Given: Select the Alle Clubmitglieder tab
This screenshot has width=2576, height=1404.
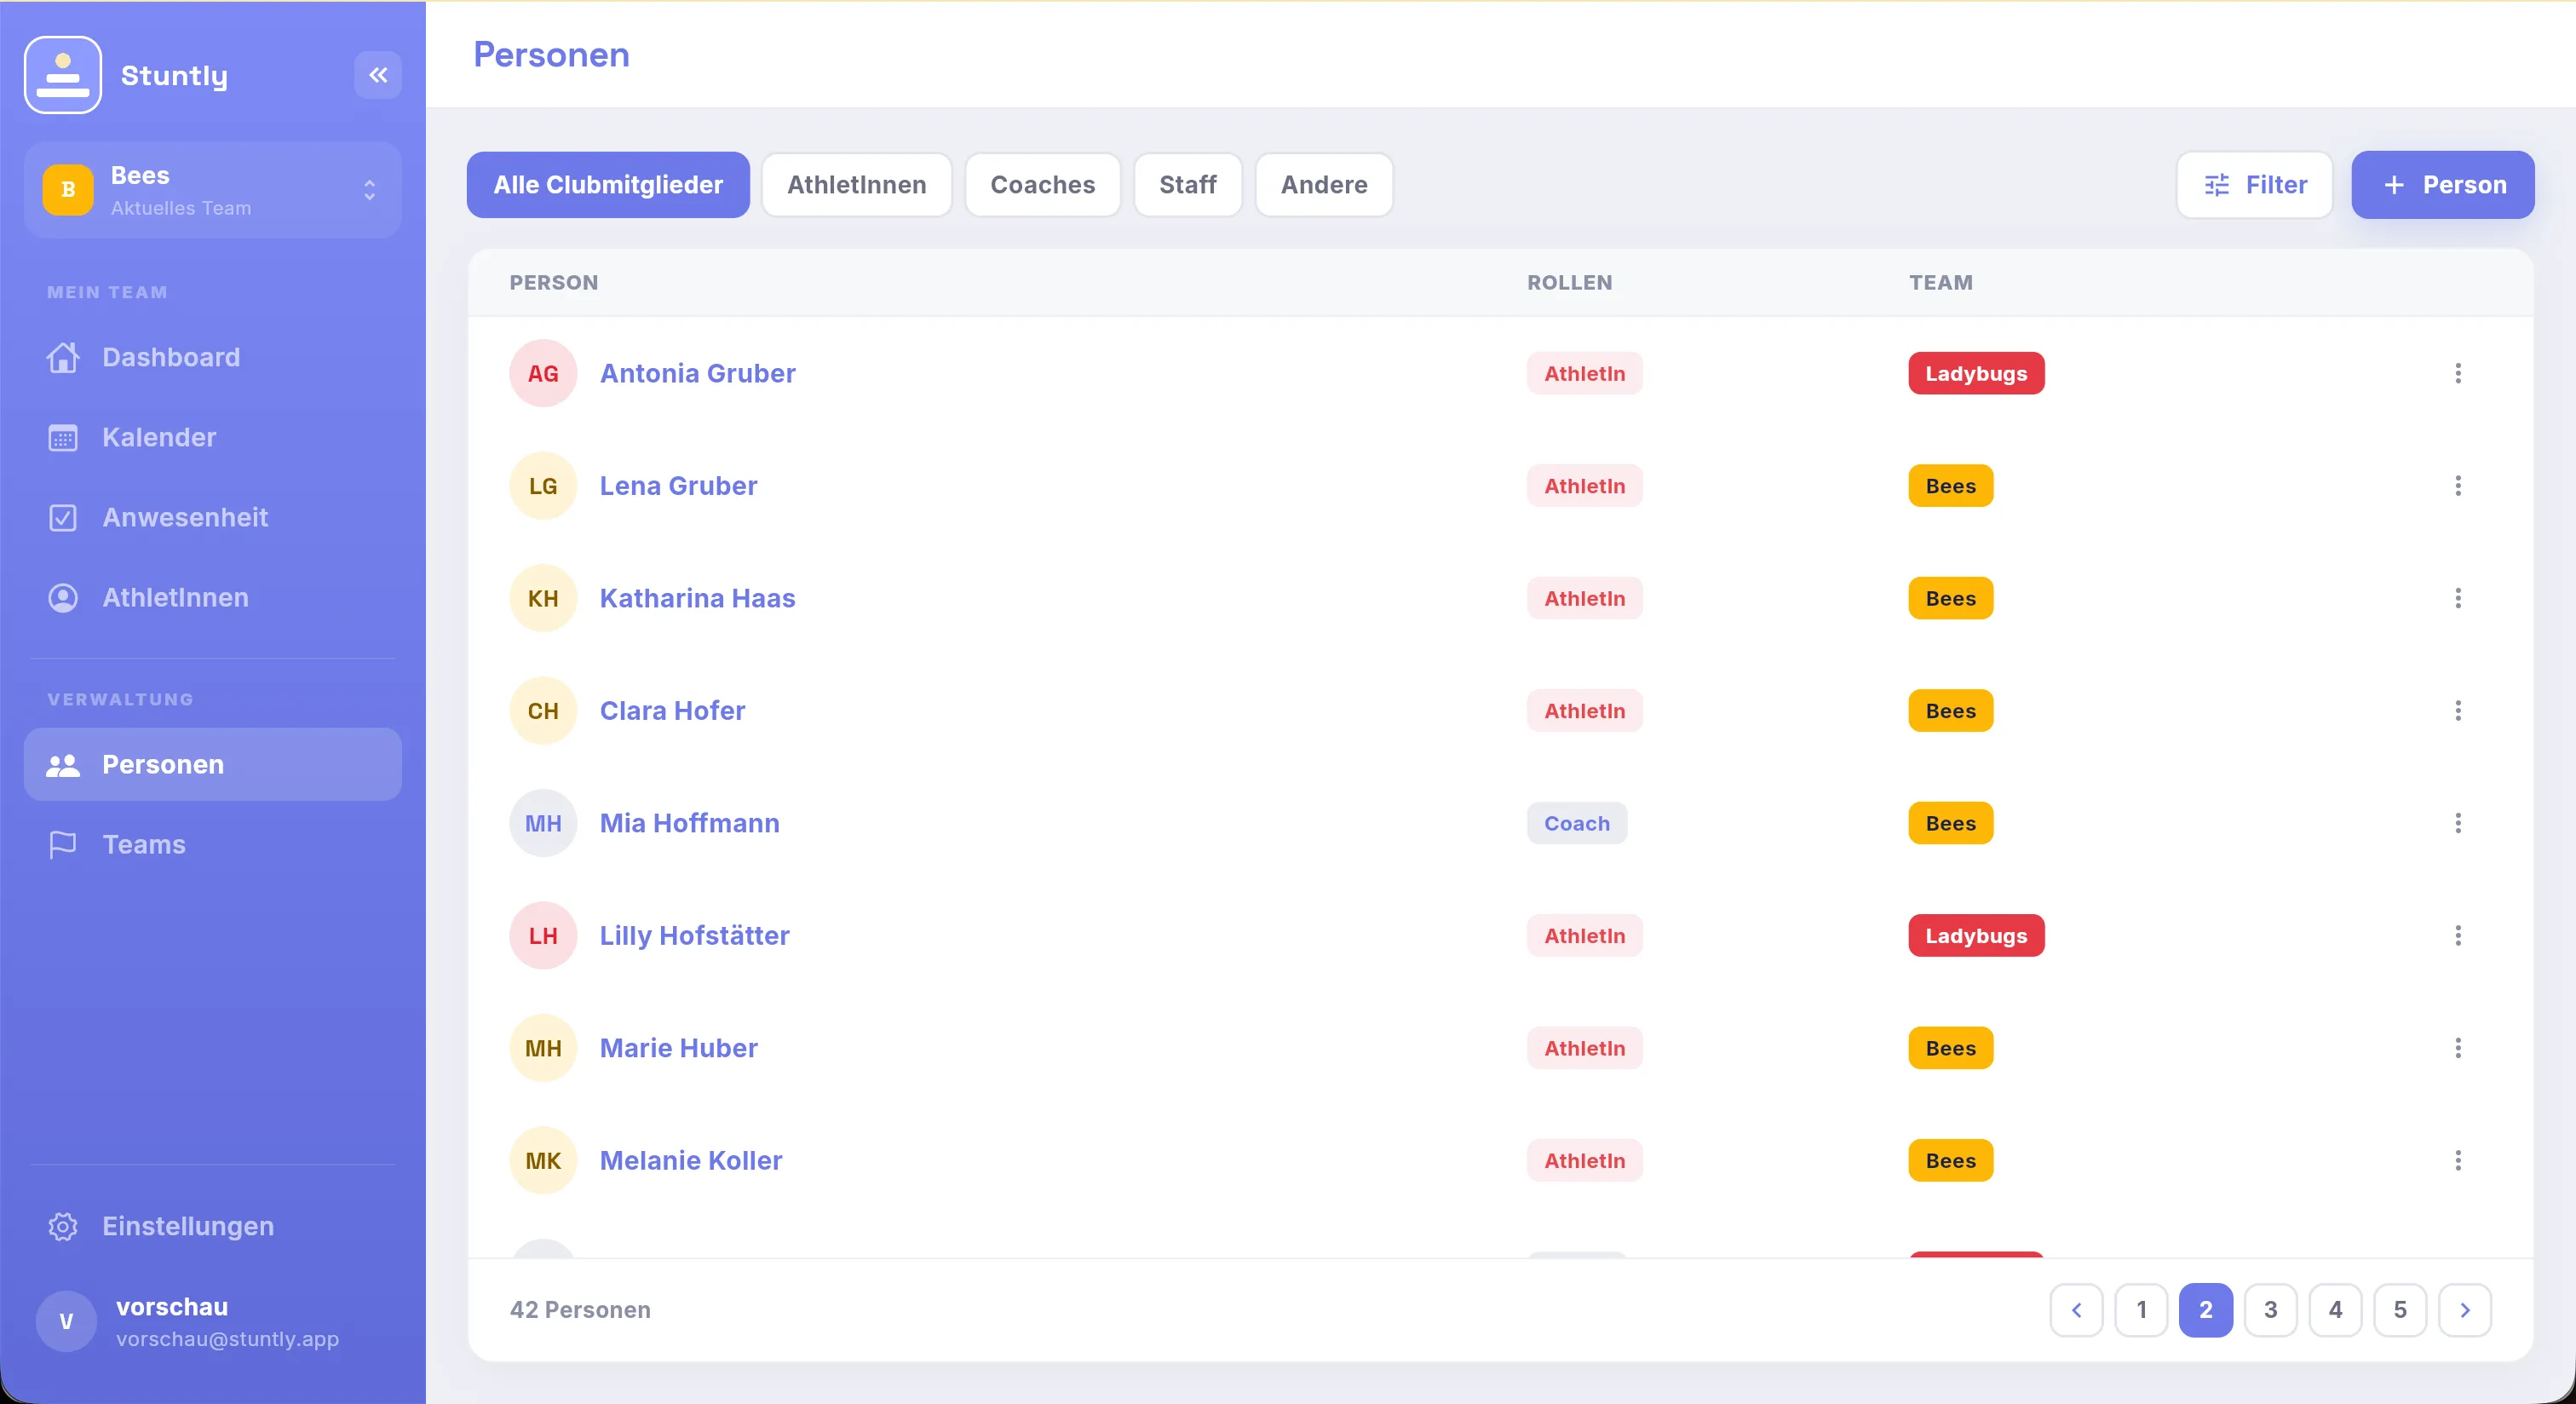Looking at the screenshot, I should pyautogui.click(x=608, y=185).
